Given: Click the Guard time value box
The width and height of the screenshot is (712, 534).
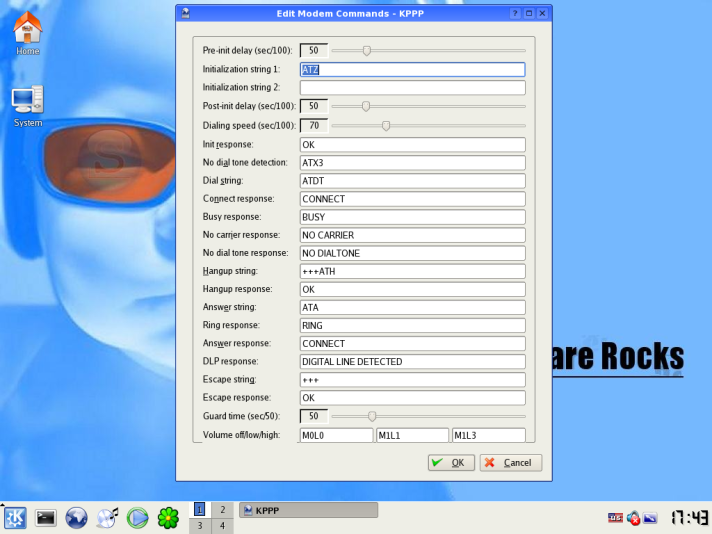Looking at the screenshot, I should [314, 416].
